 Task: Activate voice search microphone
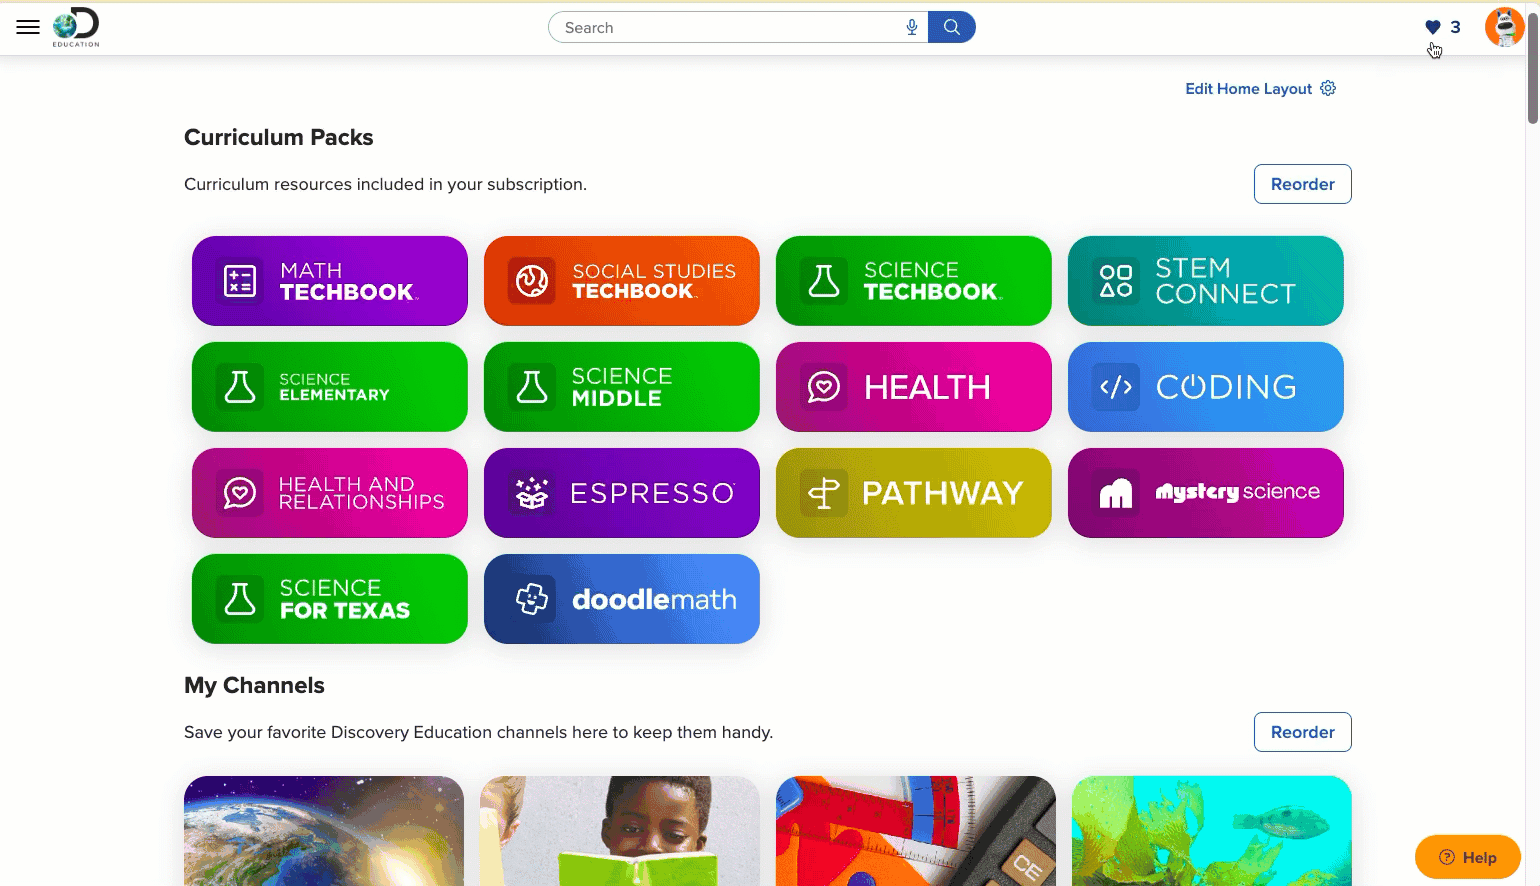[x=912, y=28]
